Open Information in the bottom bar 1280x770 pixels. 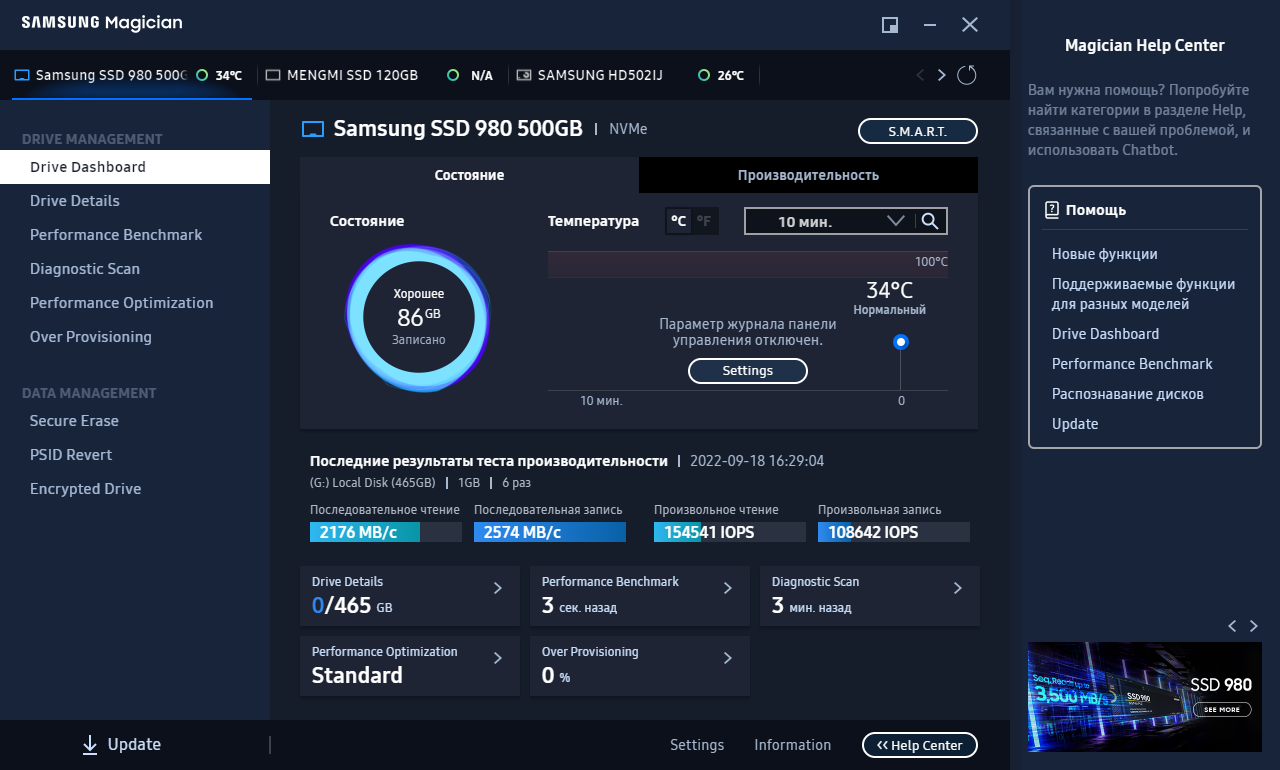(x=792, y=745)
